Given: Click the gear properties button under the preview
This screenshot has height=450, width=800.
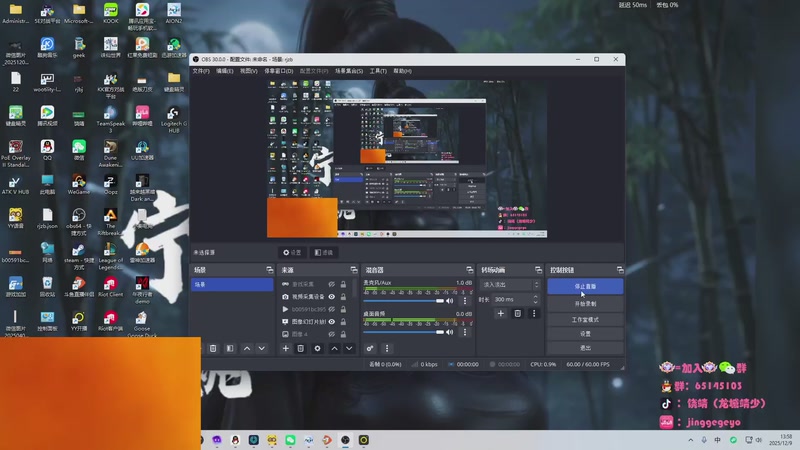Looking at the screenshot, I should click(x=292, y=253).
